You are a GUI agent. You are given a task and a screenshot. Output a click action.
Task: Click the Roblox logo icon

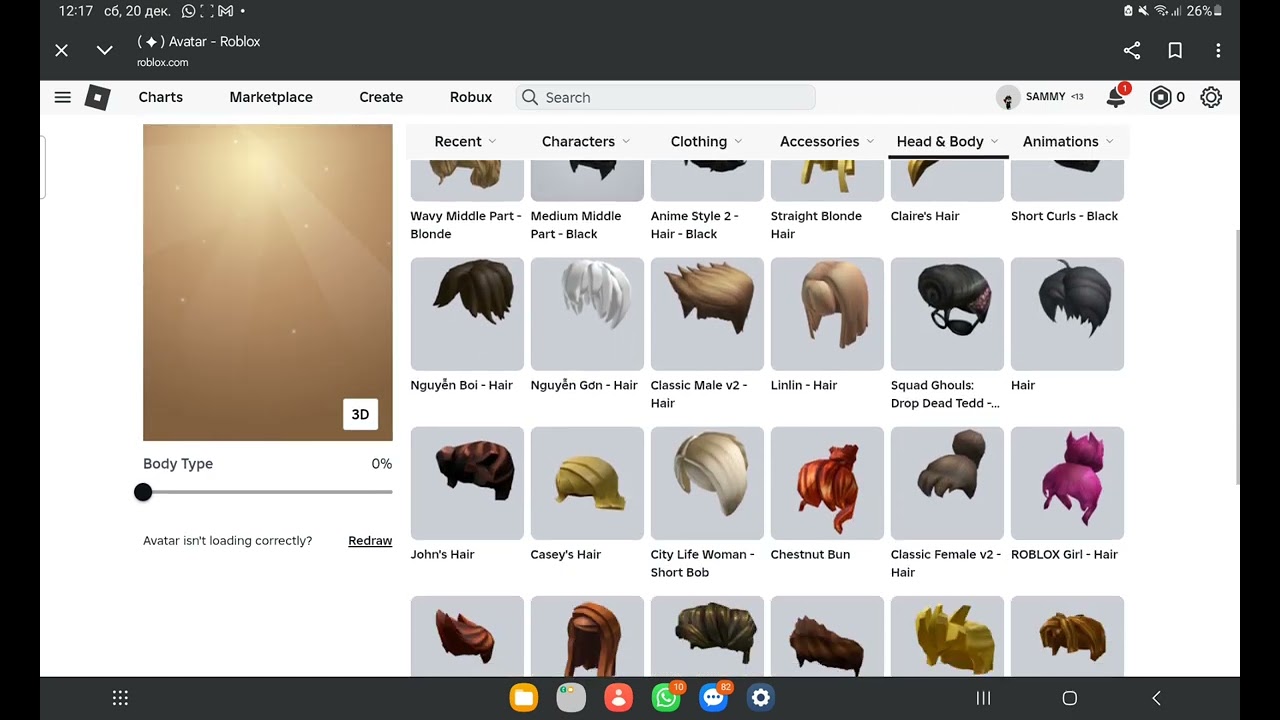pos(97,97)
